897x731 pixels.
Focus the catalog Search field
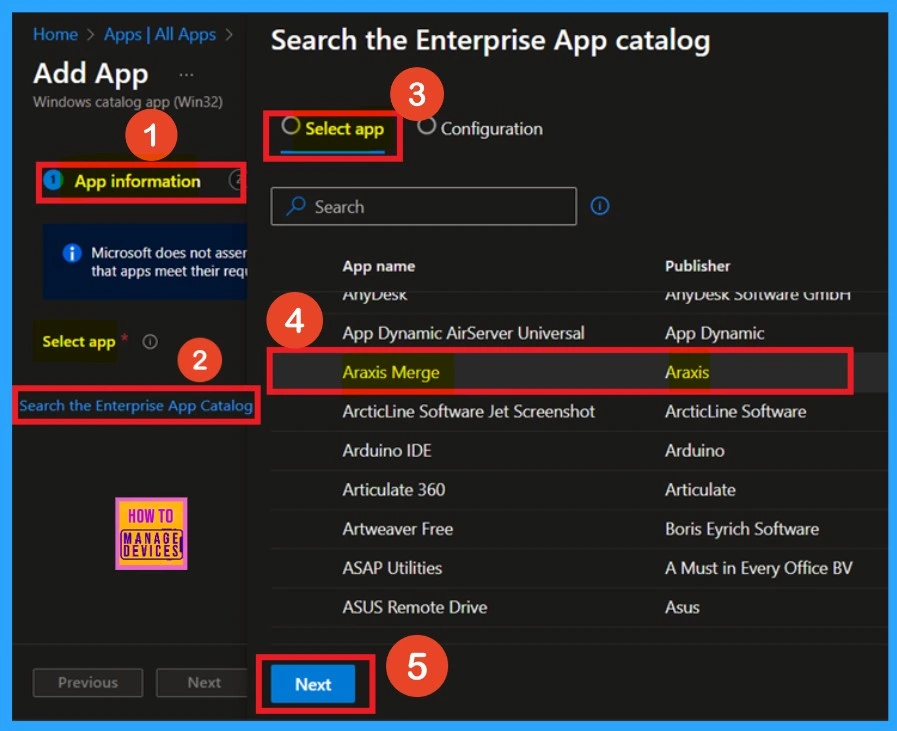point(423,206)
